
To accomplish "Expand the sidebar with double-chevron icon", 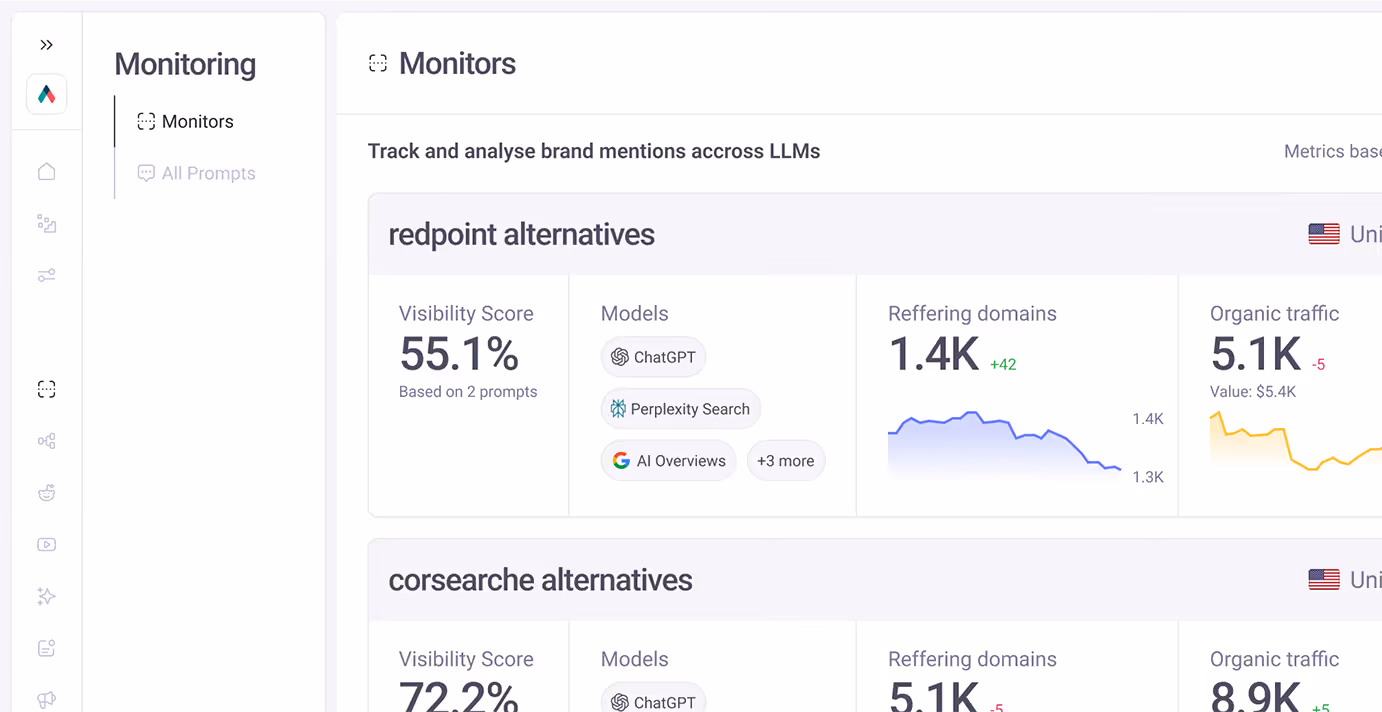I will pyautogui.click(x=46, y=45).
